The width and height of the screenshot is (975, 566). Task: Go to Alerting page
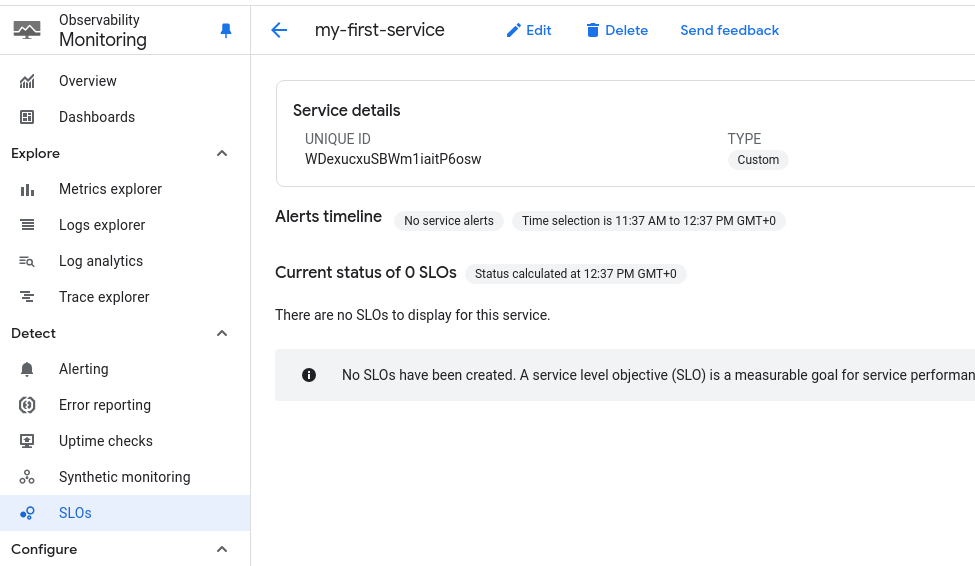point(125,369)
